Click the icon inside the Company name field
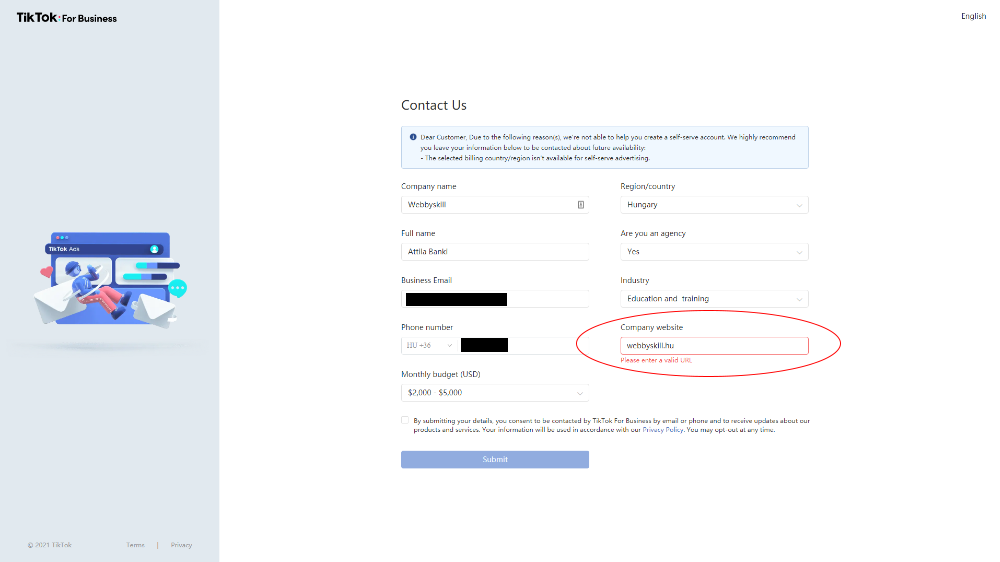This screenshot has width=1000, height=562. point(581,205)
